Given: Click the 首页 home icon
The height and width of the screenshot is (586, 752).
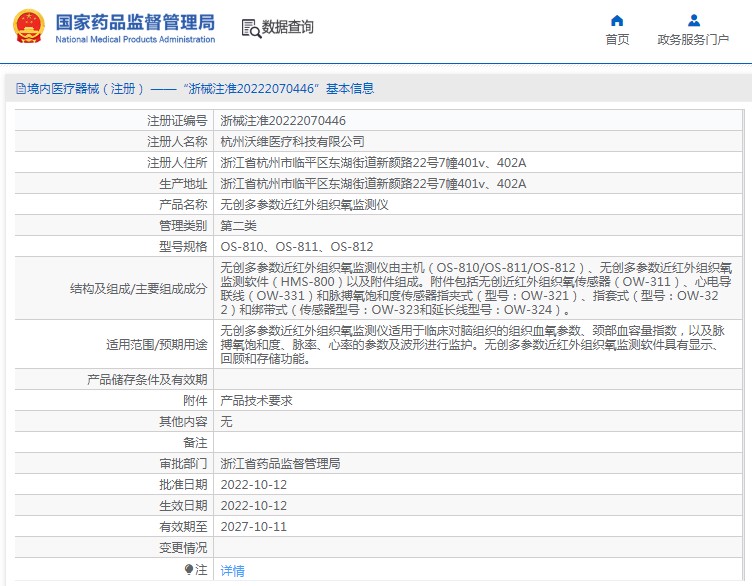Looking at the screenshot, I should click(x=617, y=21).
